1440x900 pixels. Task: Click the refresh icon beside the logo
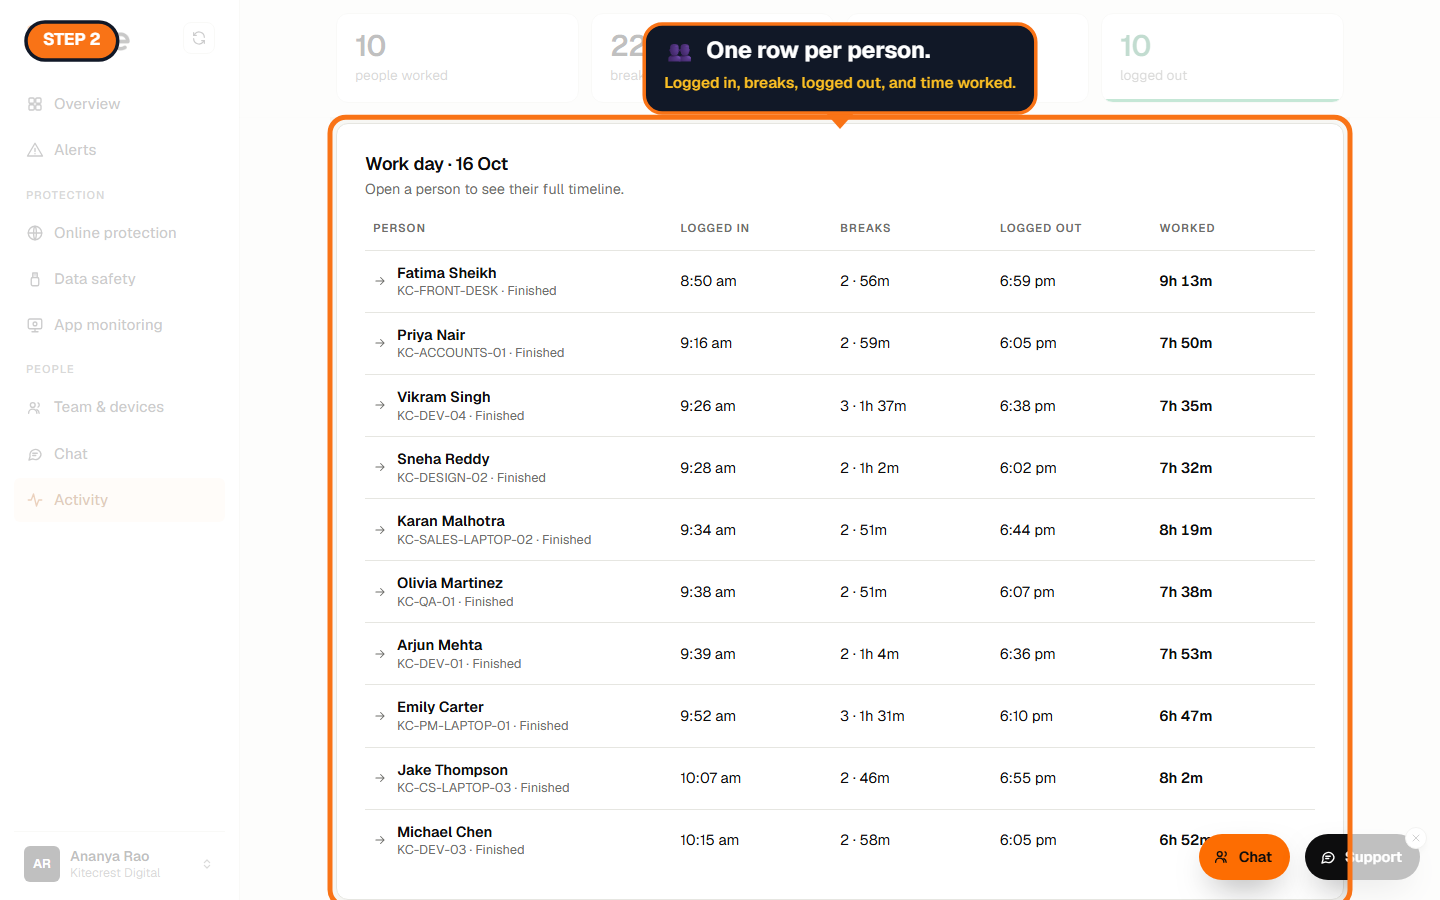pyautogui.click(x=199, y=38)
